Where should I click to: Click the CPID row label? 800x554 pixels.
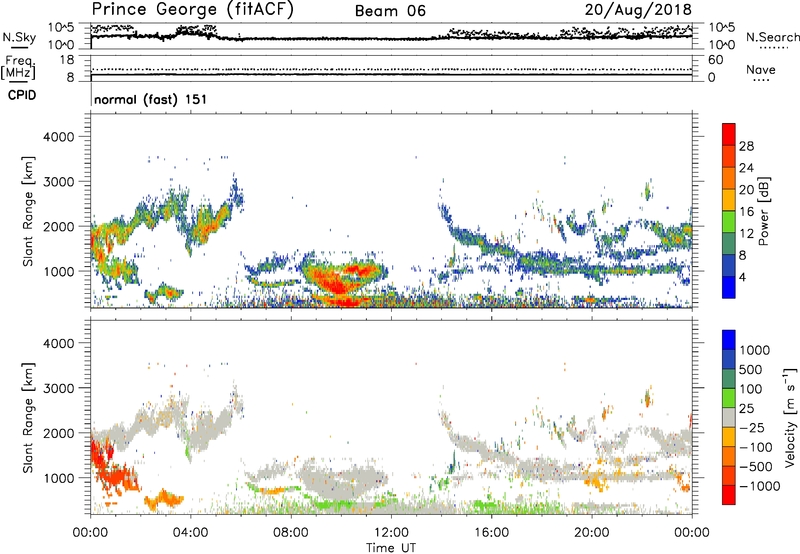click(x=22, y=95)
